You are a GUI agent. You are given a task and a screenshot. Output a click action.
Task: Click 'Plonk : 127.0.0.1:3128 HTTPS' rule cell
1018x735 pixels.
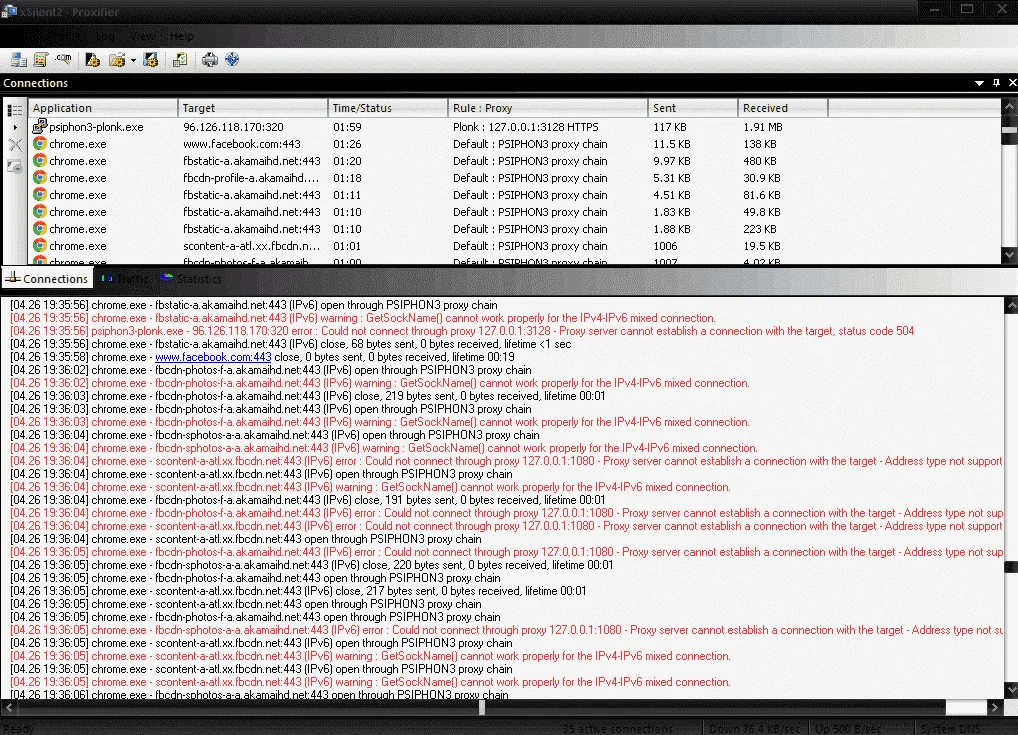526,127
